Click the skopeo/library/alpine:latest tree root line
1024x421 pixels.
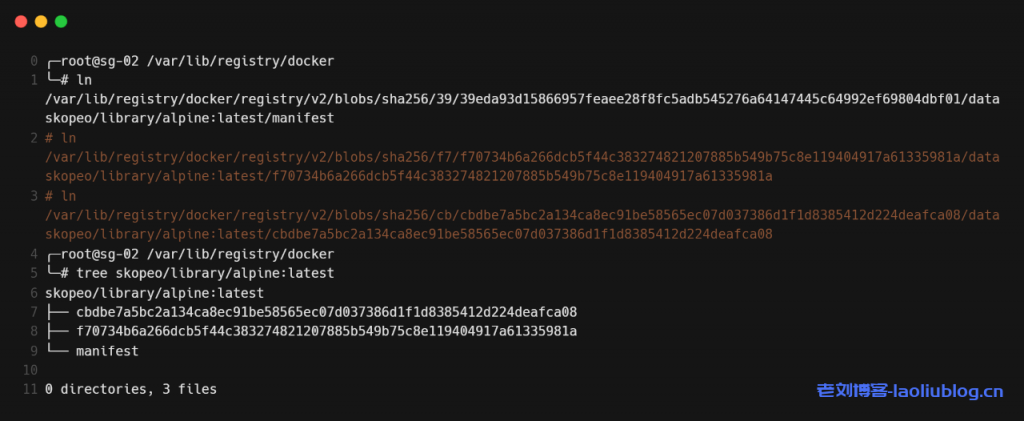(x=154, y=293)
